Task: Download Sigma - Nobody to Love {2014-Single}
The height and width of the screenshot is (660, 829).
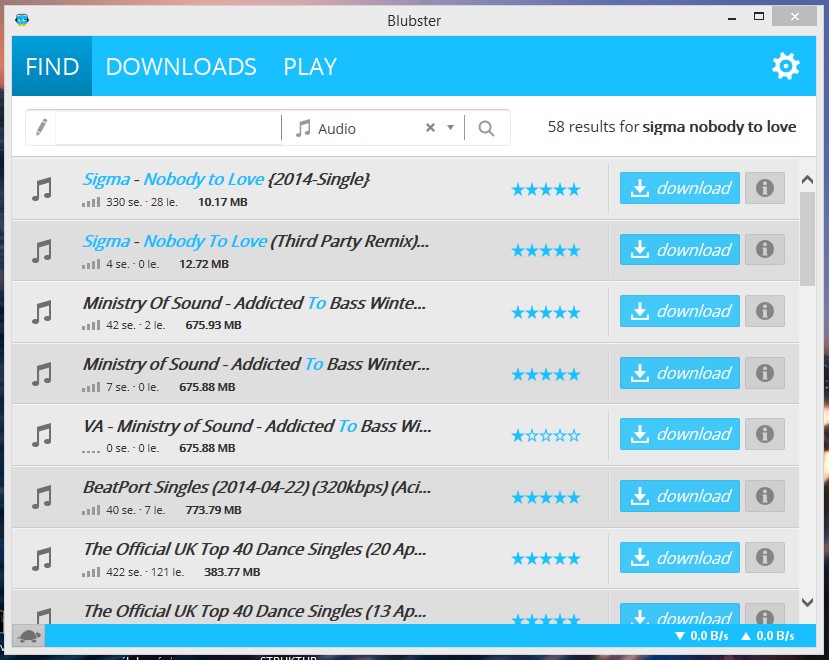Action: 679,188
